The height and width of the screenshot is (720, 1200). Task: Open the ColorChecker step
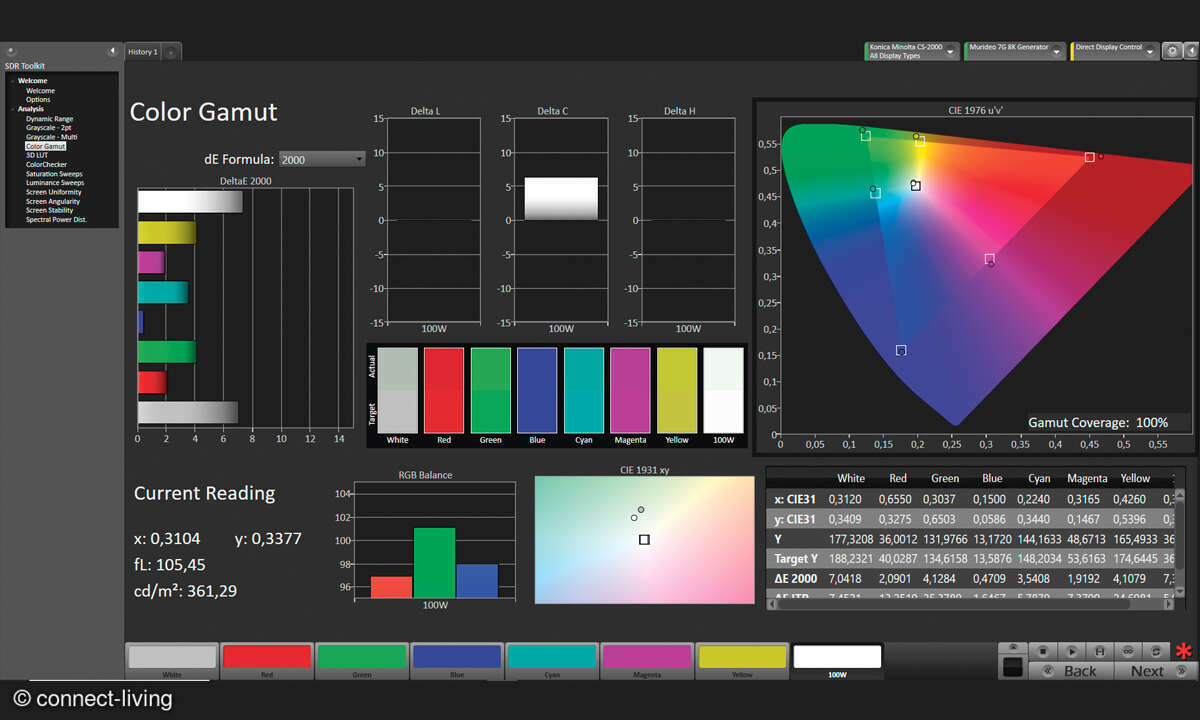(46, 164)
